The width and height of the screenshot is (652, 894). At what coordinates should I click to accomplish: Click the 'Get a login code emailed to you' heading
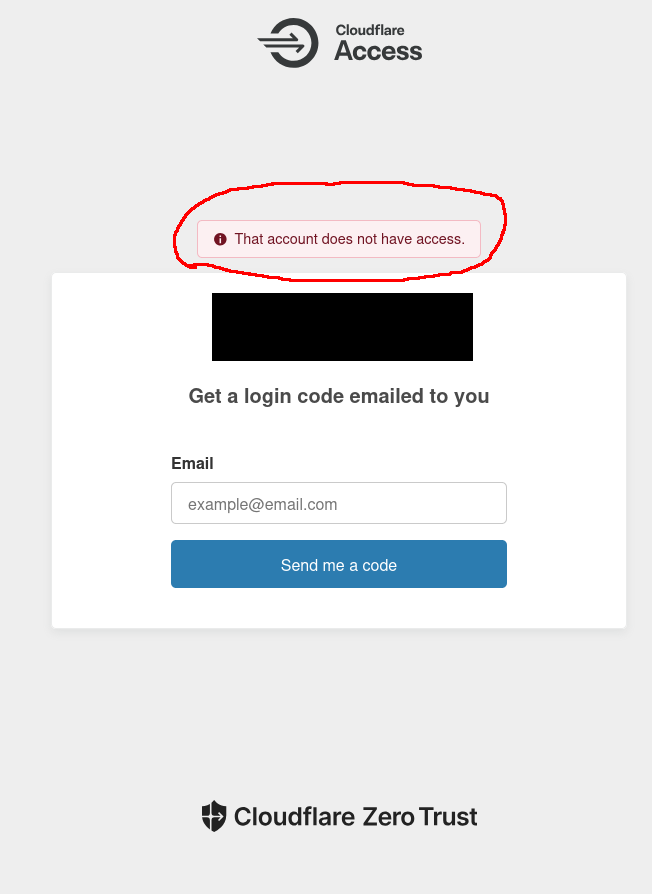(x=339, y=396)
